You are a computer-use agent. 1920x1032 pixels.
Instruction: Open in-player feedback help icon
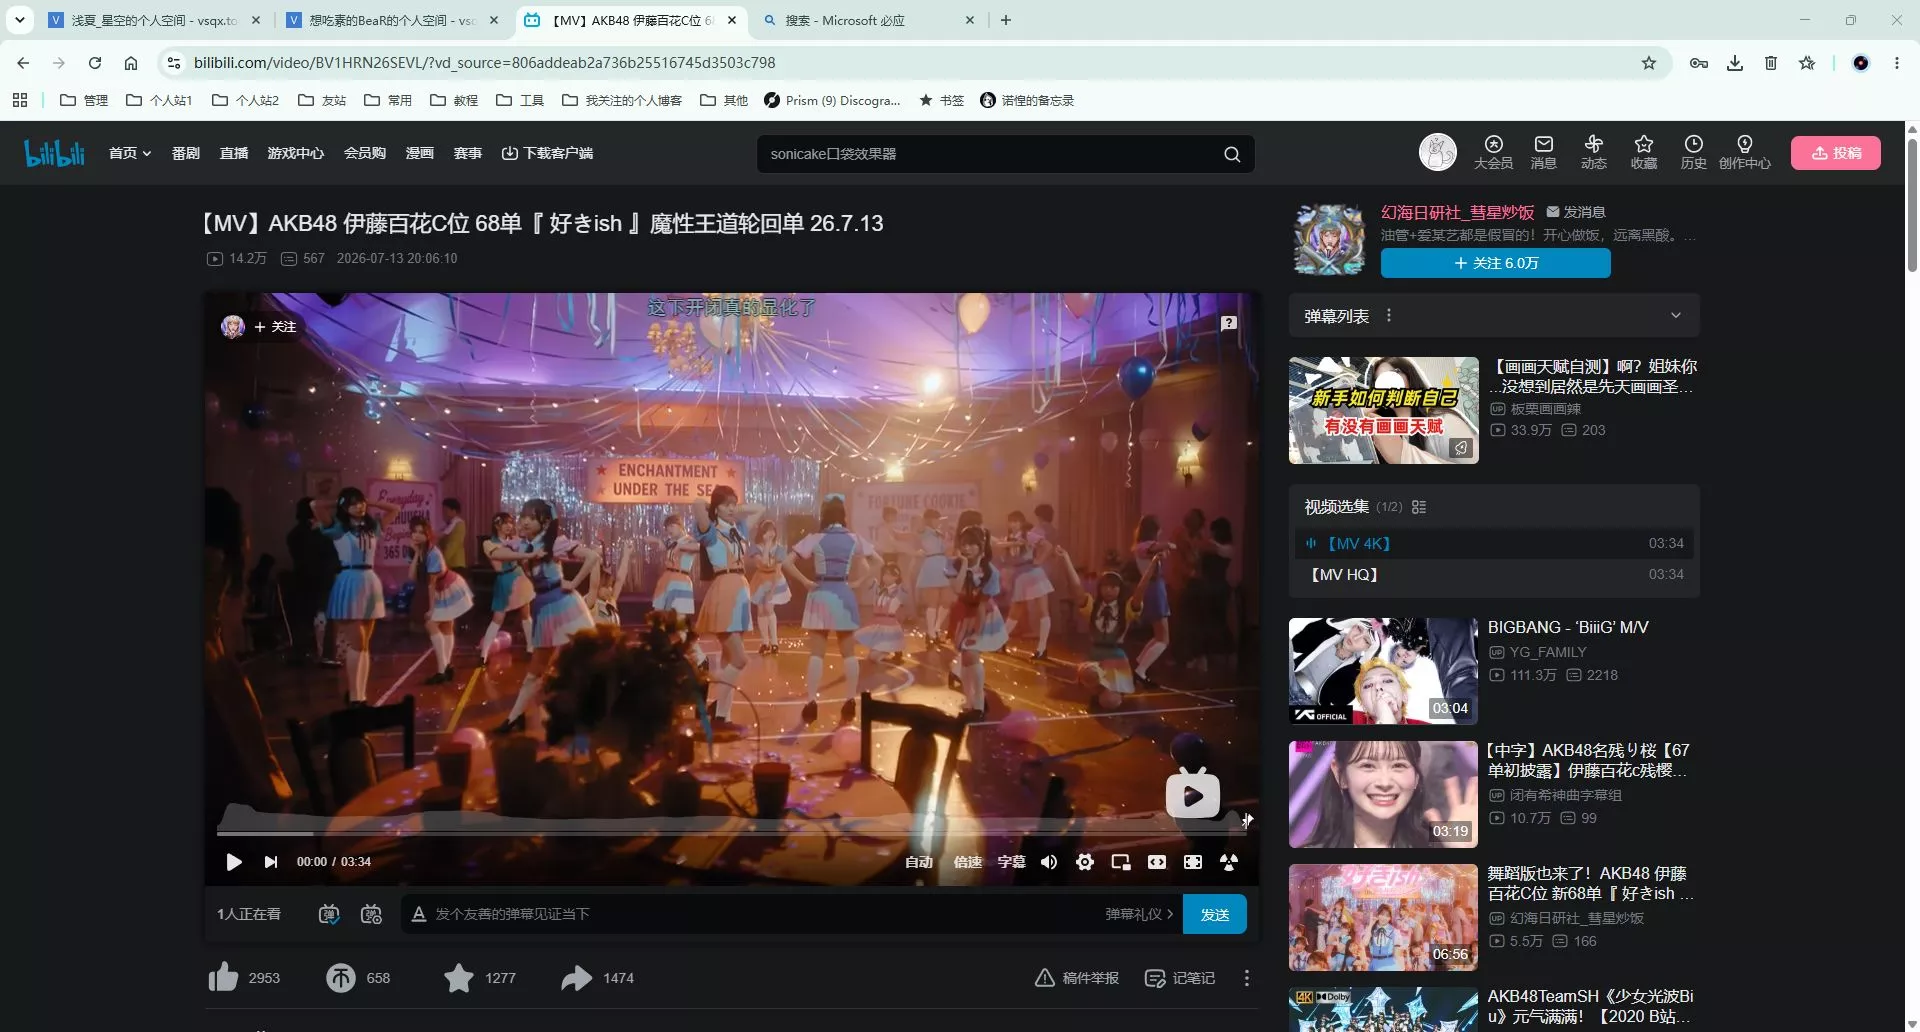click(1229, 323)
